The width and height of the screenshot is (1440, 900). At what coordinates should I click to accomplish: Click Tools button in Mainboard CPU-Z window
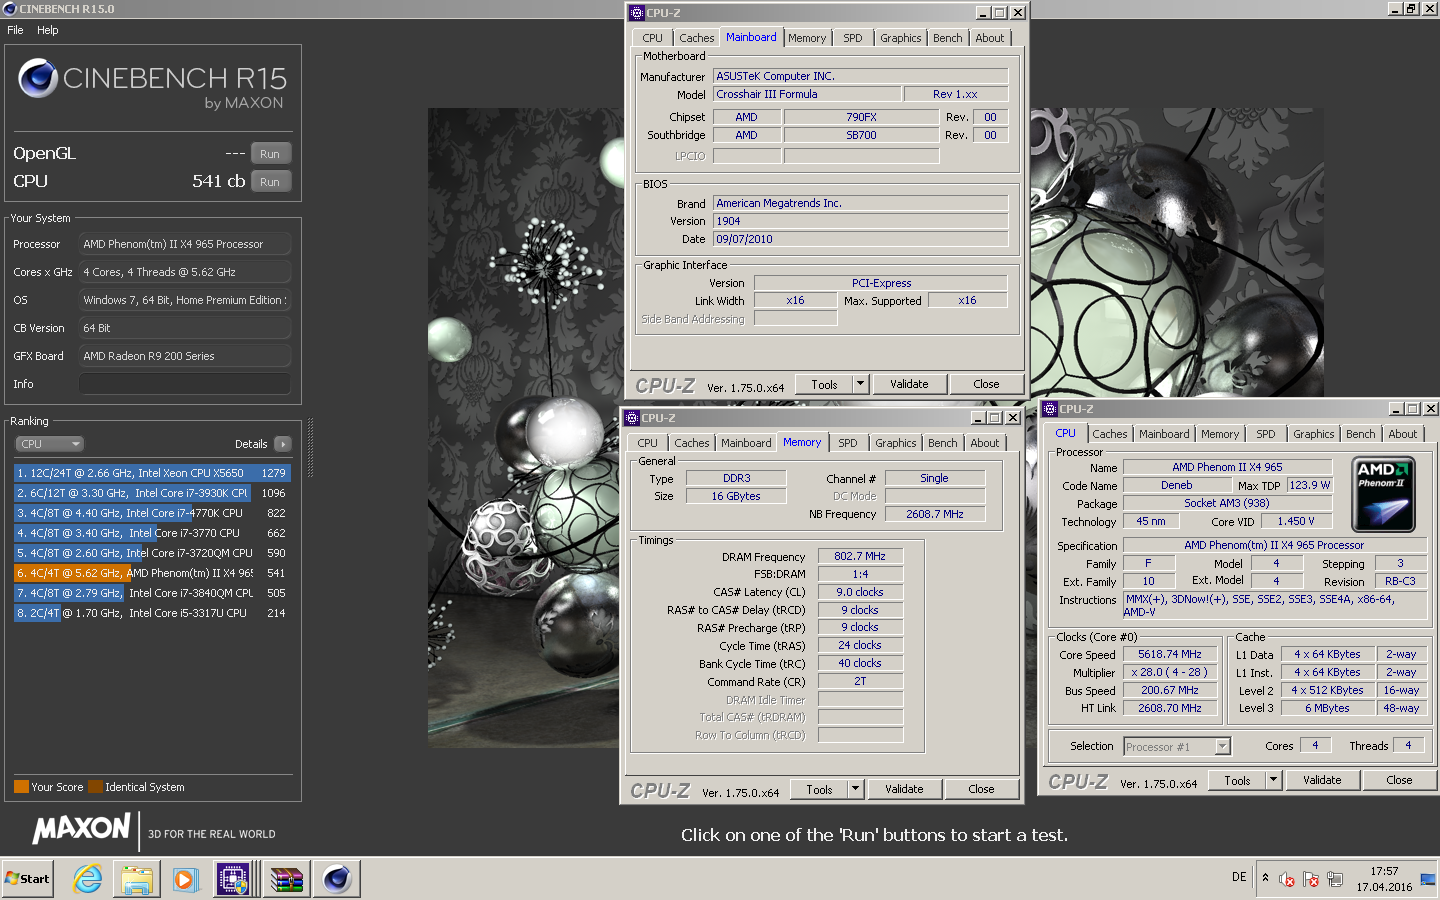tap(824, 384)
